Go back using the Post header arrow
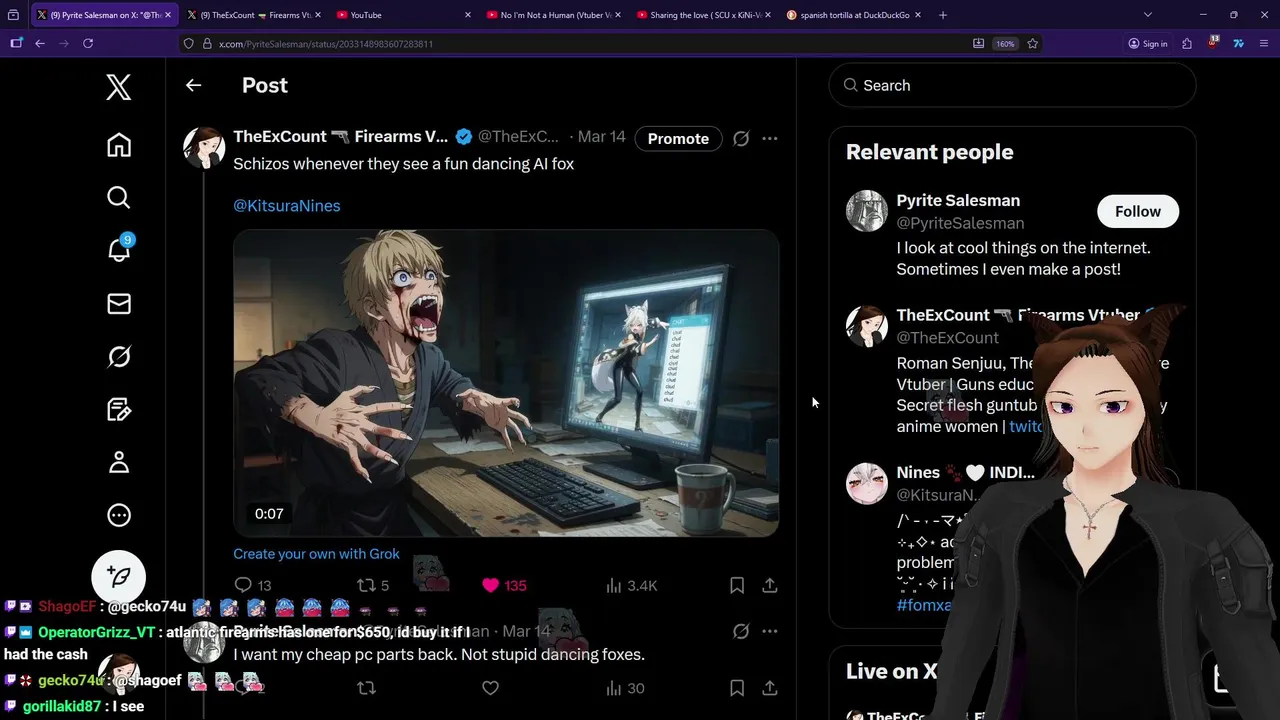Image resolution: width=1280 pixels, height=720 pixels. (193, 86)
